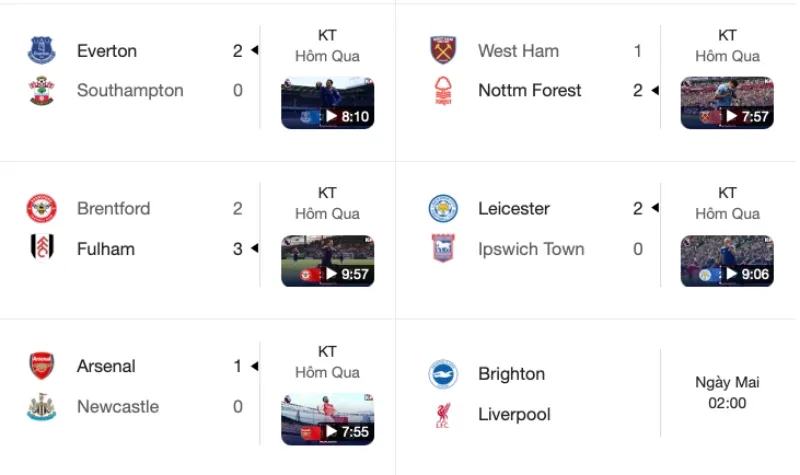Play the Arsenal vs Newcastle 7:55 highlights
This screenshot has width=800, height=475.
tap(328, 419)
